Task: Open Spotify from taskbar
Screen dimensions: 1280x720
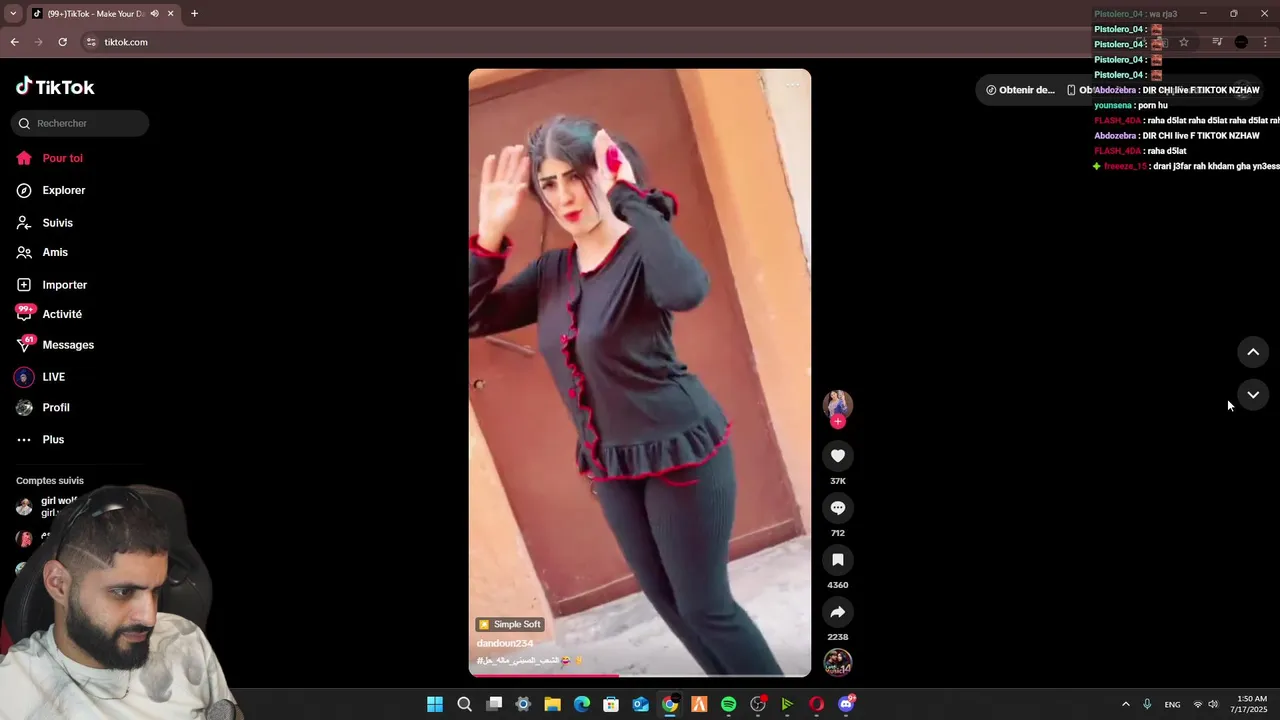Action: pos(729,704)
